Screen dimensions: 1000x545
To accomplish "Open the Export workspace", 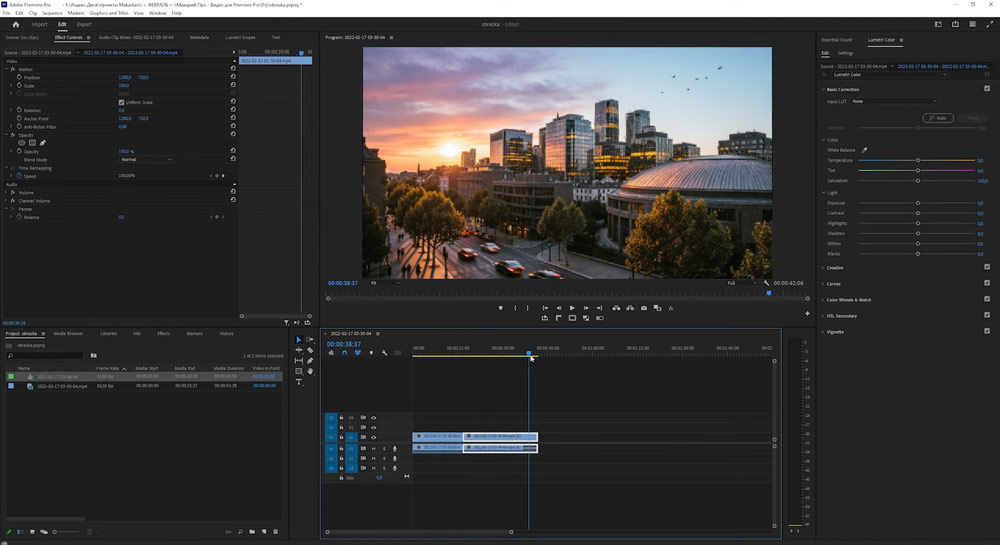I will point(84,24).
